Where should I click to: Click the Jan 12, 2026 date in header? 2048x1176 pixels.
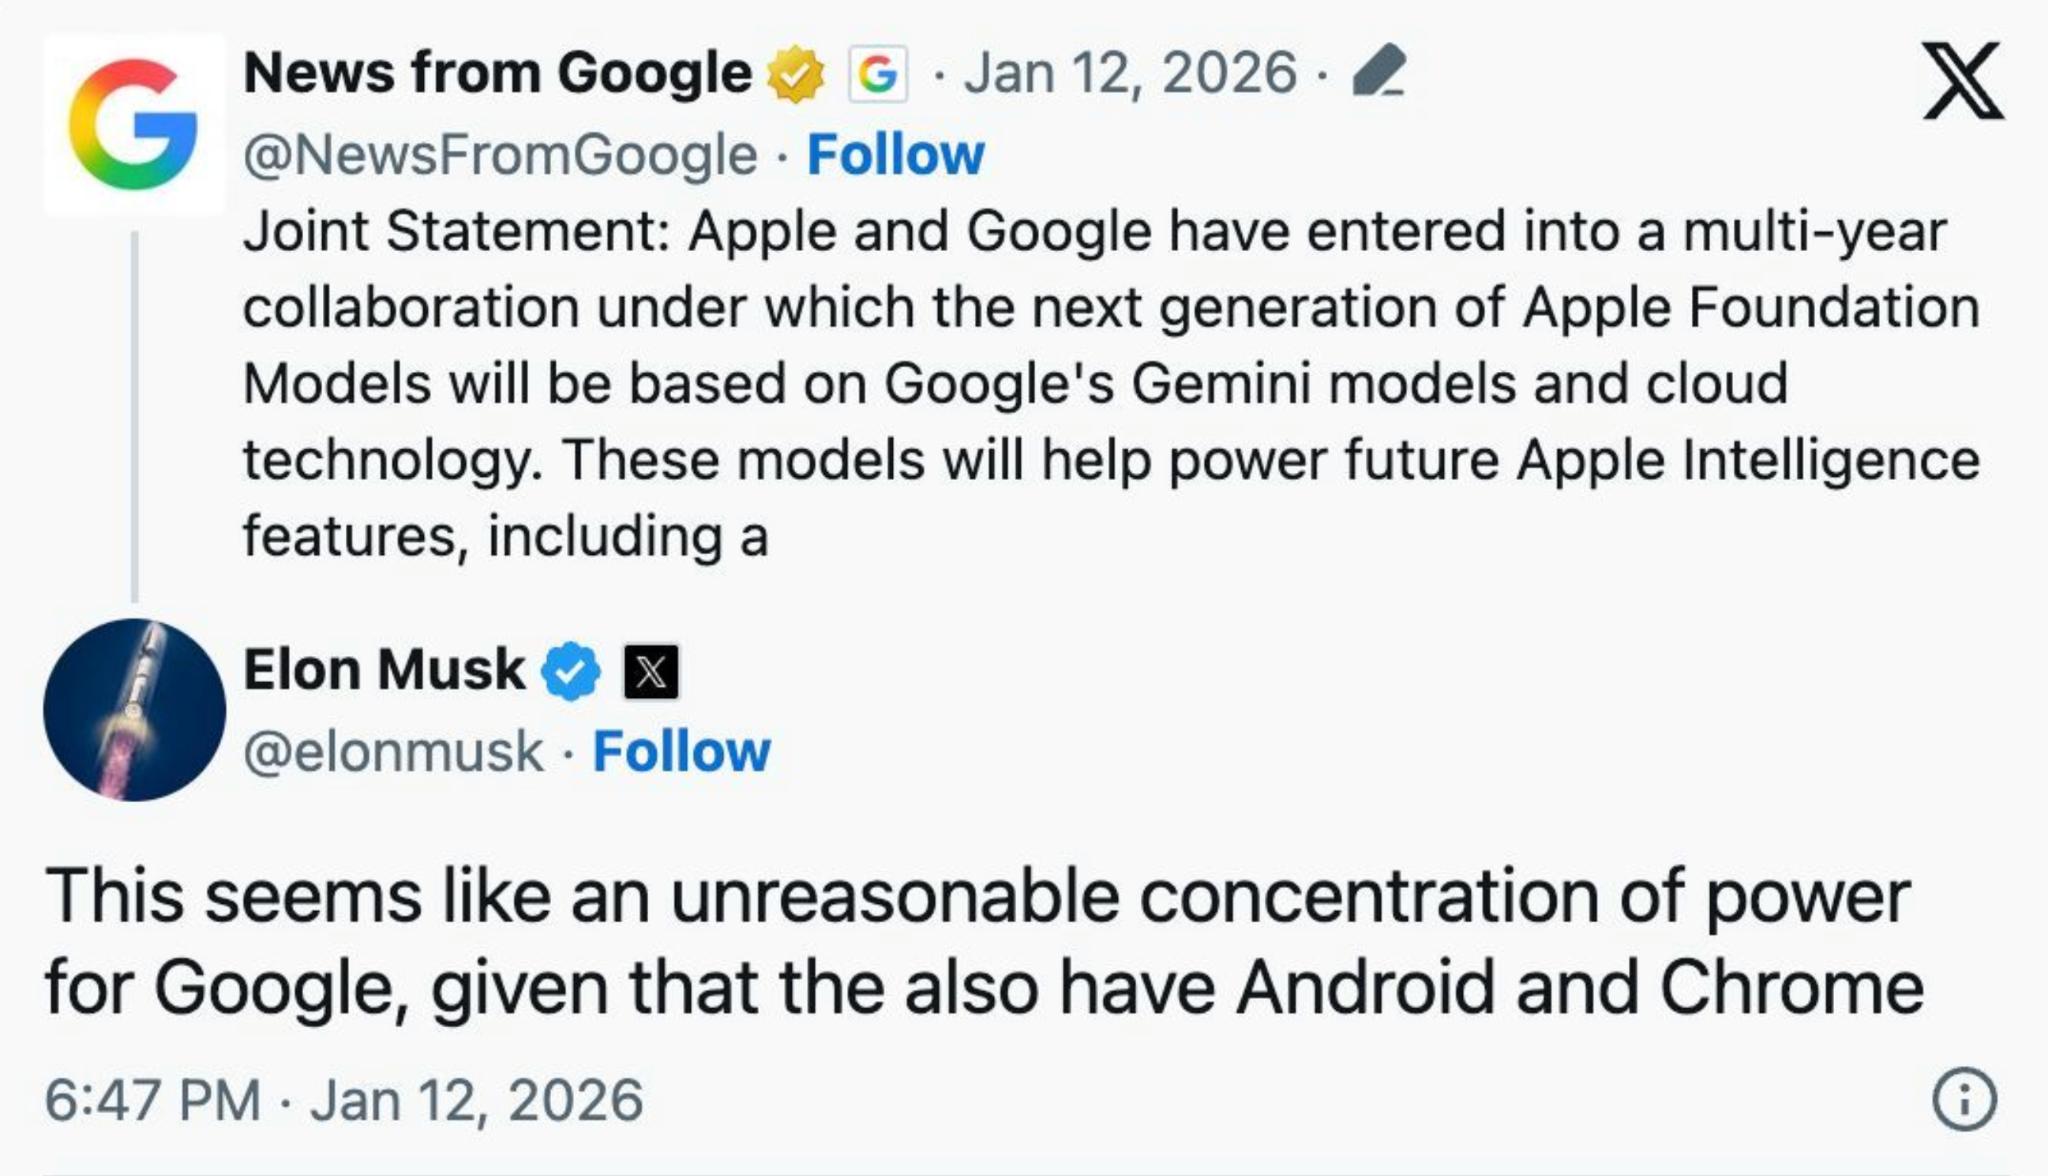(x=1130, y=73)
